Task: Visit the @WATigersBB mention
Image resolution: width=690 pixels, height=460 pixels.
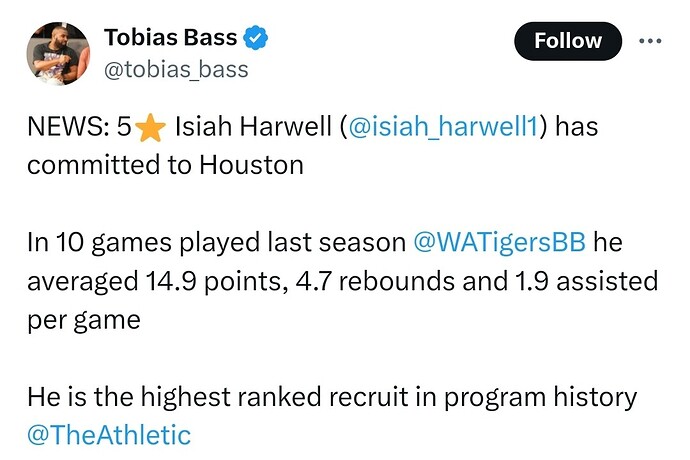Action: click(499, 242)
